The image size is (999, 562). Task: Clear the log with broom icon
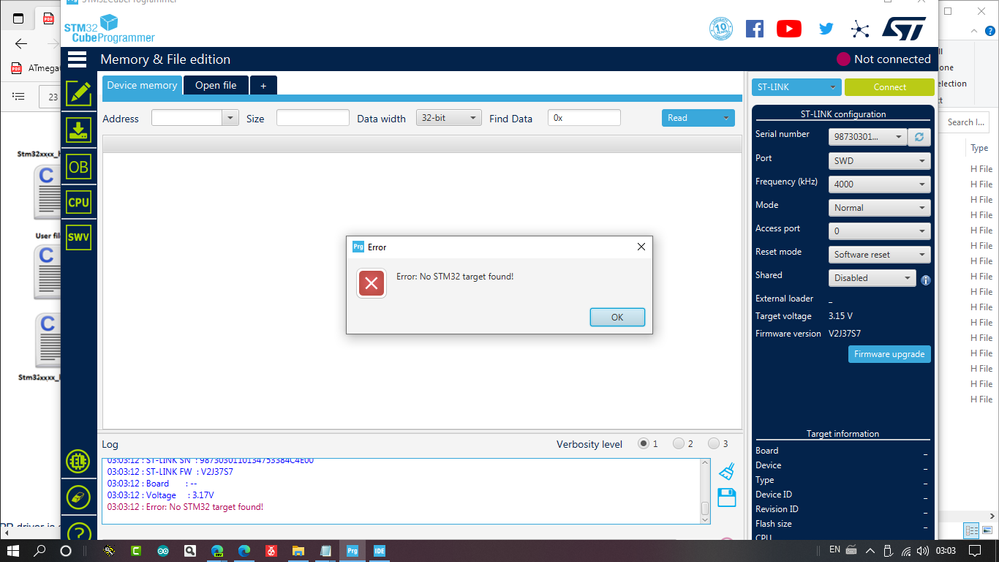tap(727, 472)
